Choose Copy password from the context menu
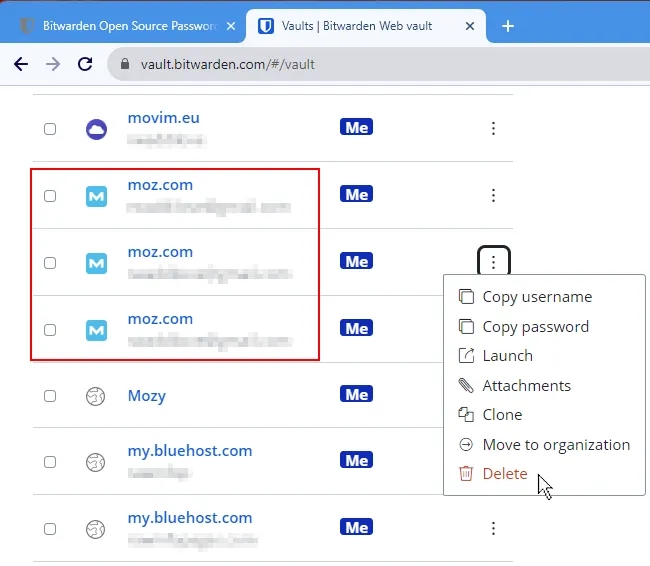The image size is (650, 566). tap(544, 327)
